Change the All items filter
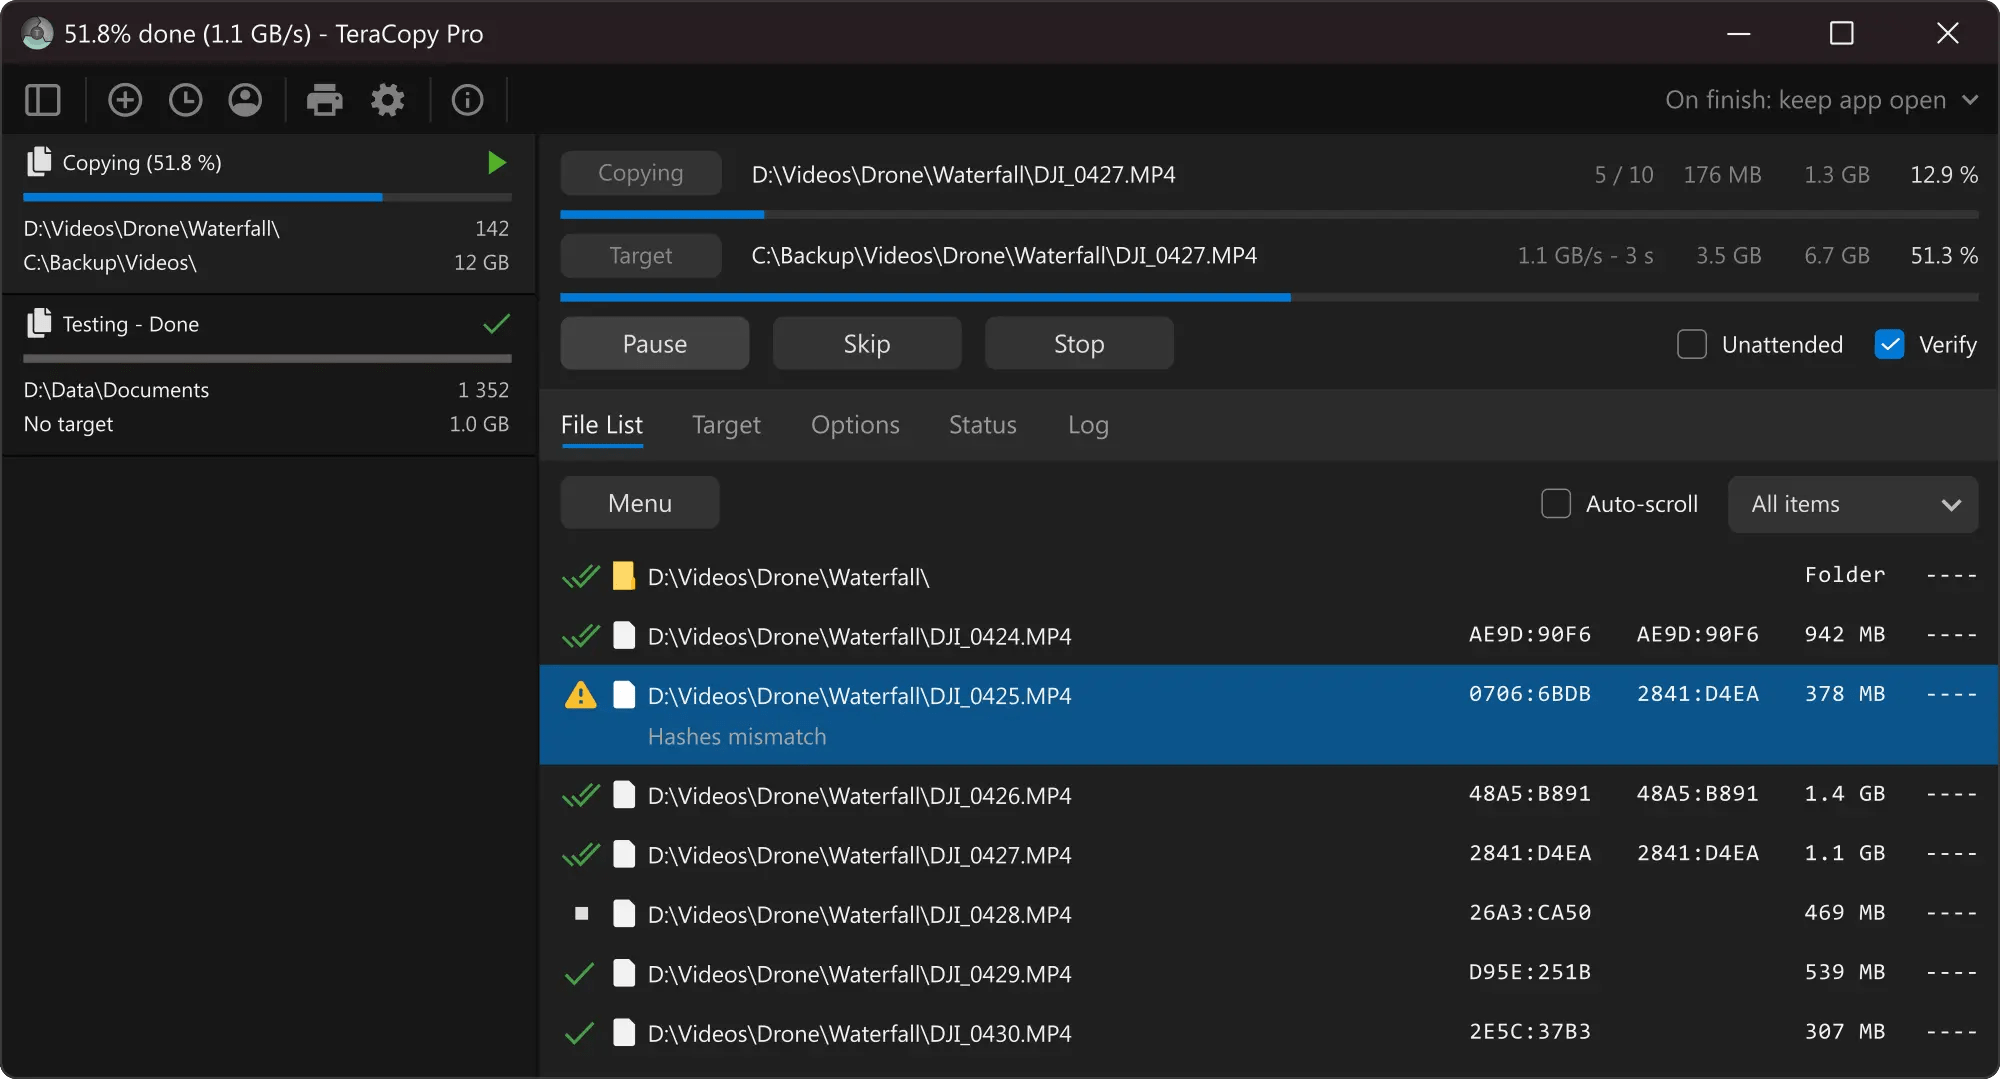This screenshot has width=2000, height=1079. pyautogui.click(x=1852, y=504)
